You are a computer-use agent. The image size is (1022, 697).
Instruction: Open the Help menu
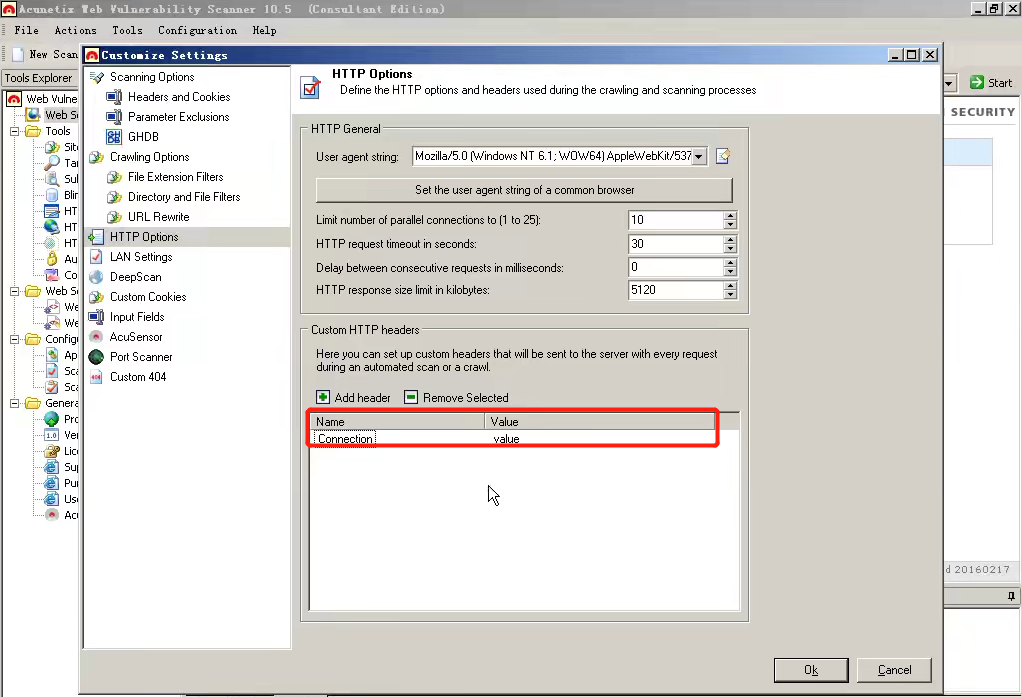[265, 30]
